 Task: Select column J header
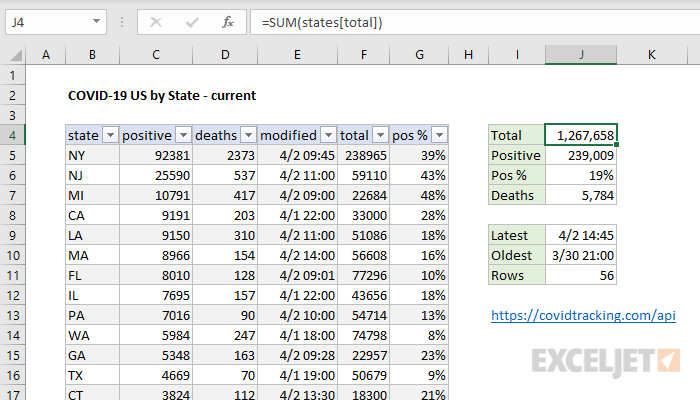[581, 55]
